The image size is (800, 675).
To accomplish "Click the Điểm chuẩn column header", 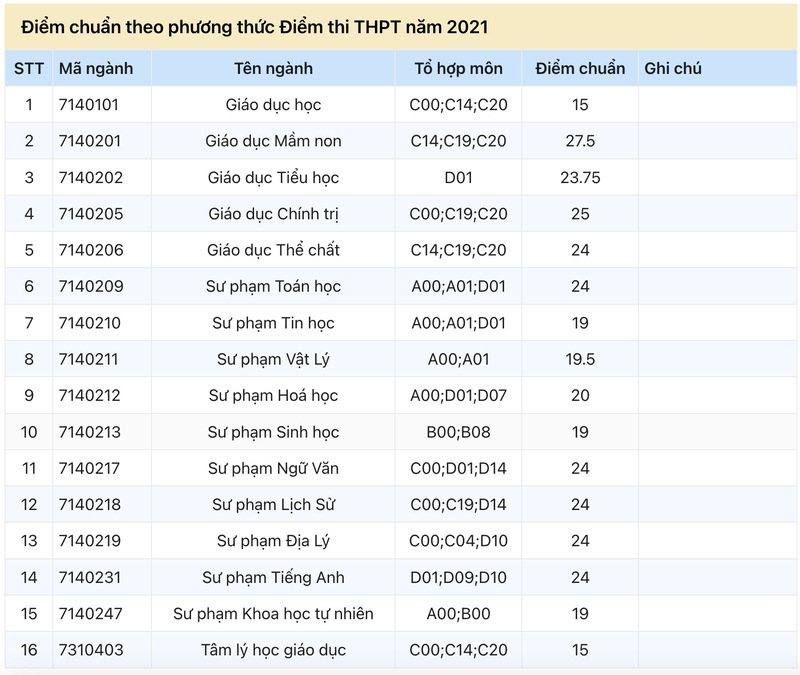I will click(x=580, y=68).
